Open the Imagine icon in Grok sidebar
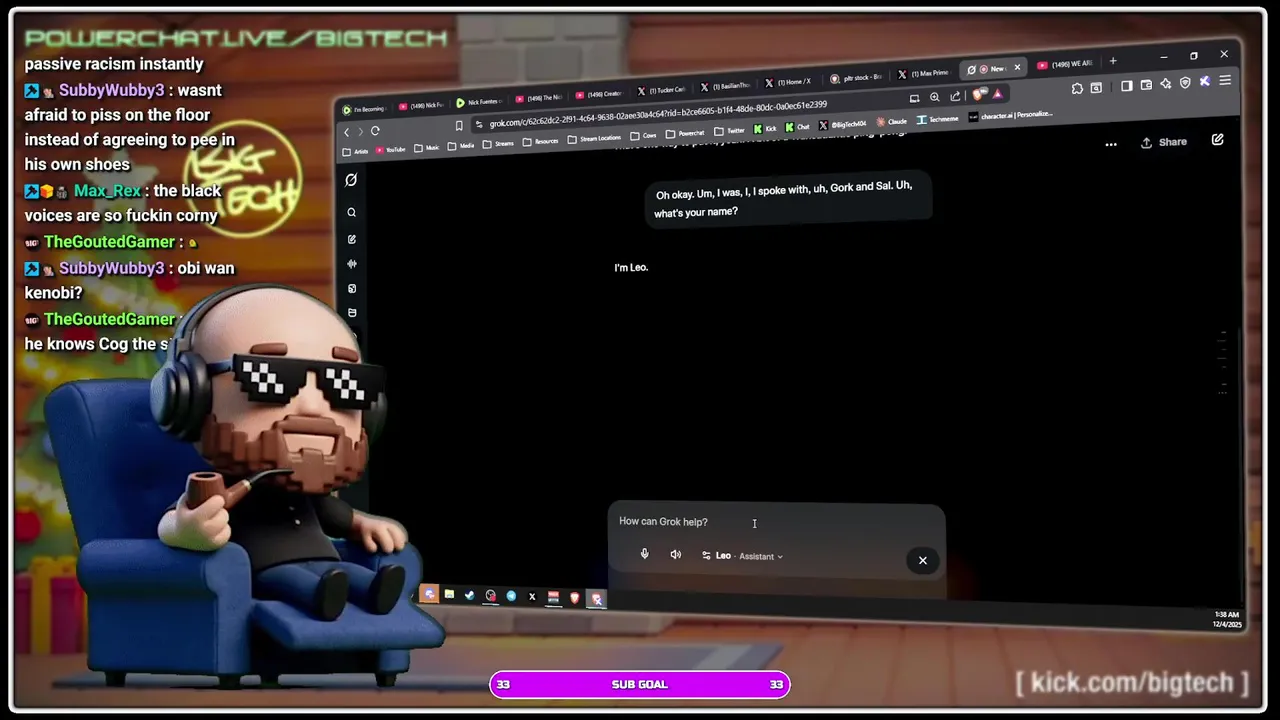This screenshot has height=720, width=1280. 351,288
